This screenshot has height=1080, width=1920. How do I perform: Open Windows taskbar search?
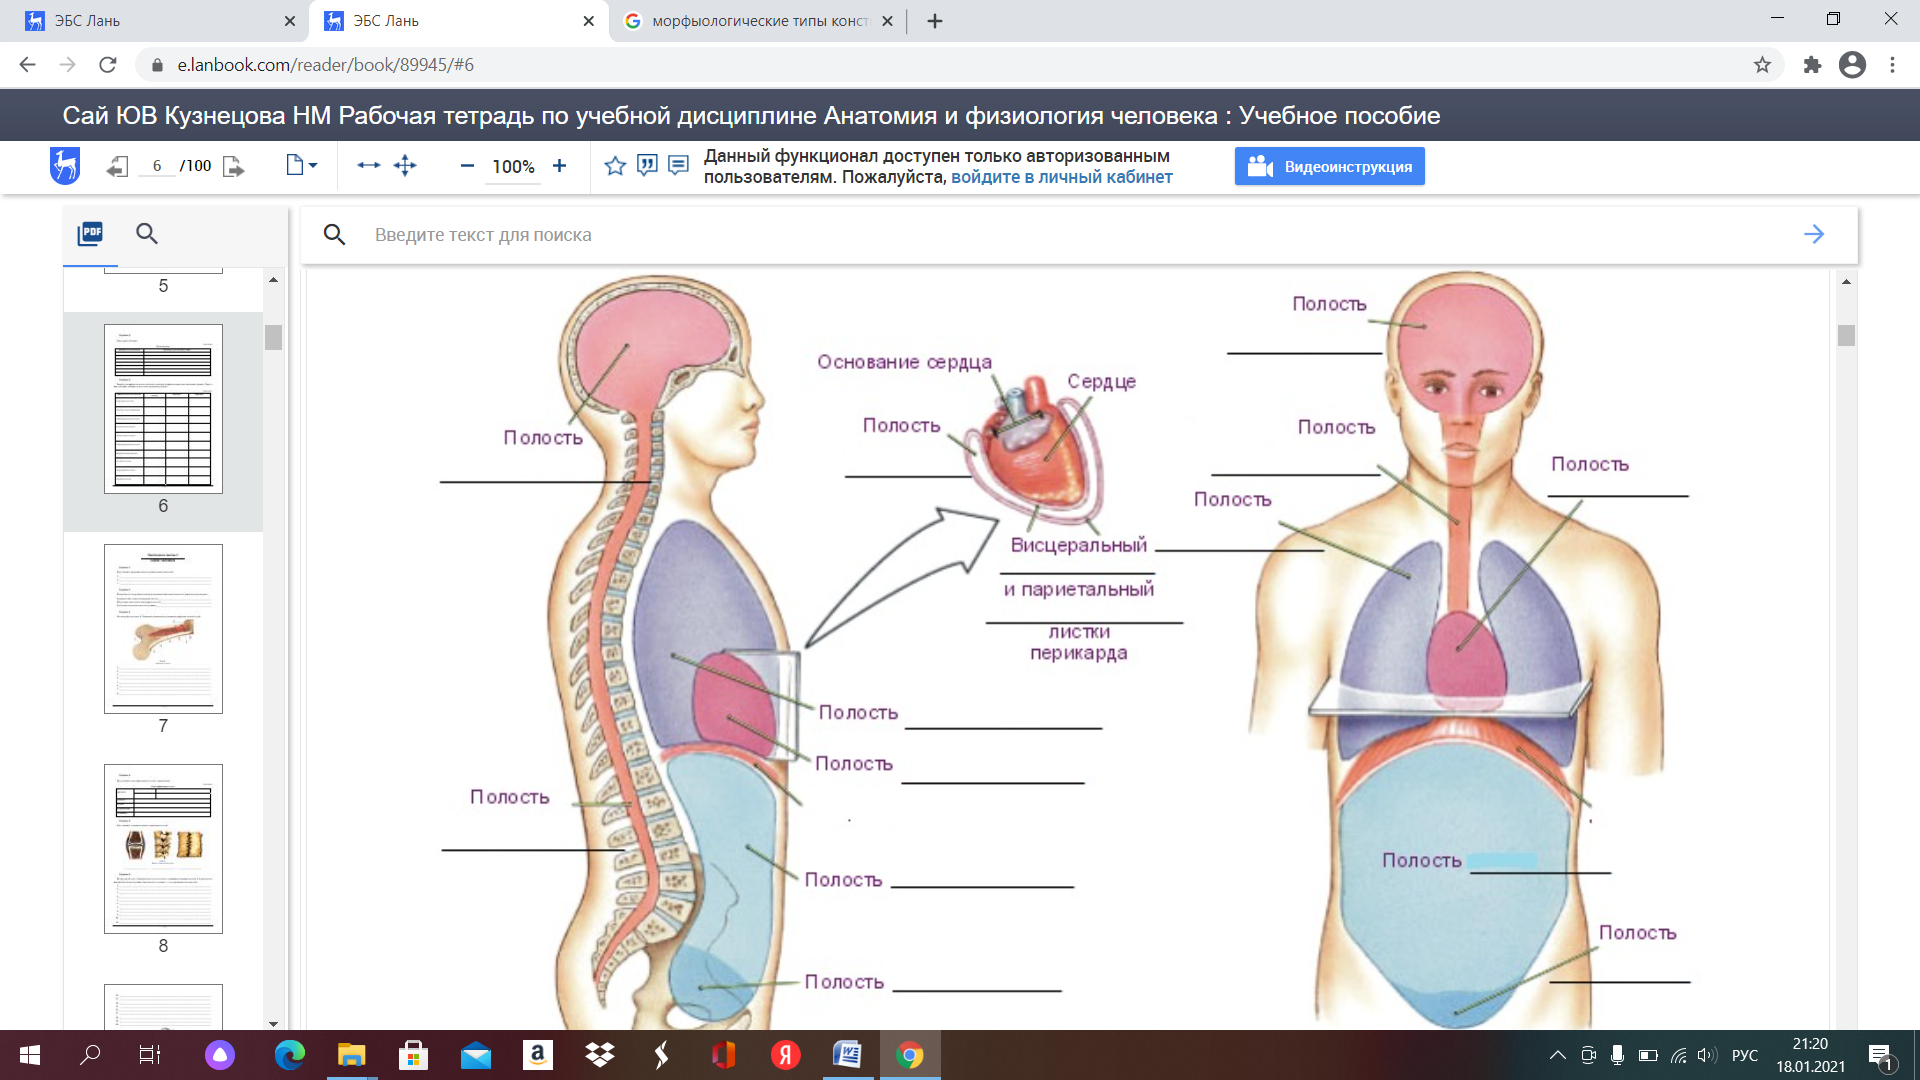(x=91, y=1055)
